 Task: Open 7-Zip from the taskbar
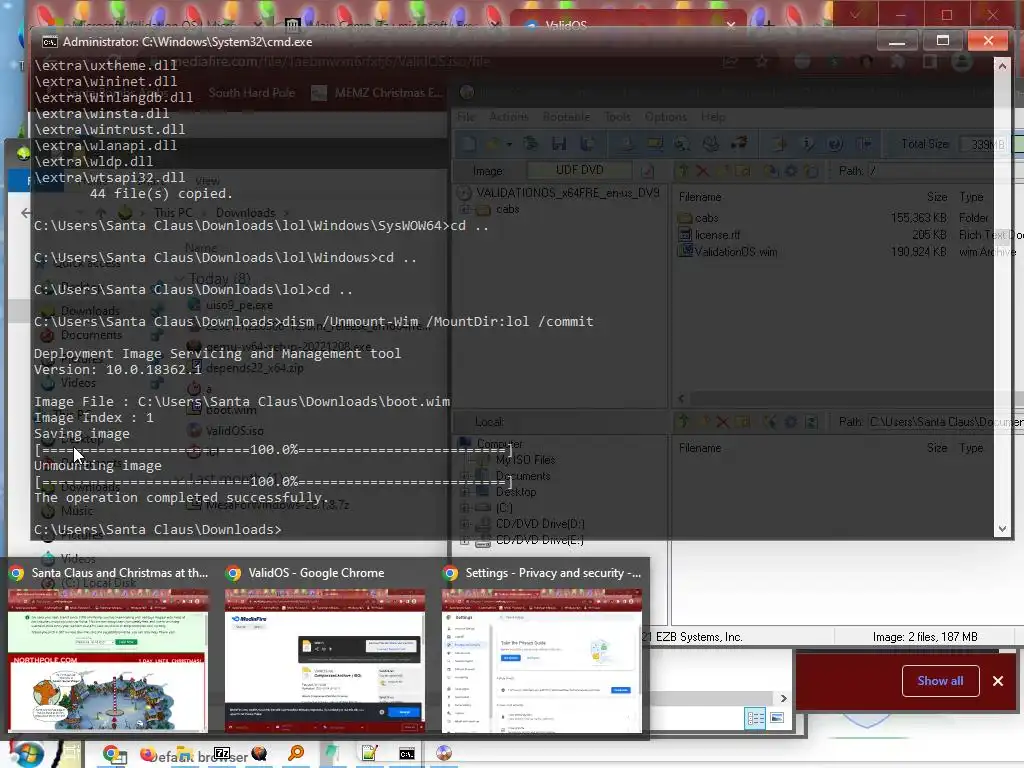(x=223, y=754)
